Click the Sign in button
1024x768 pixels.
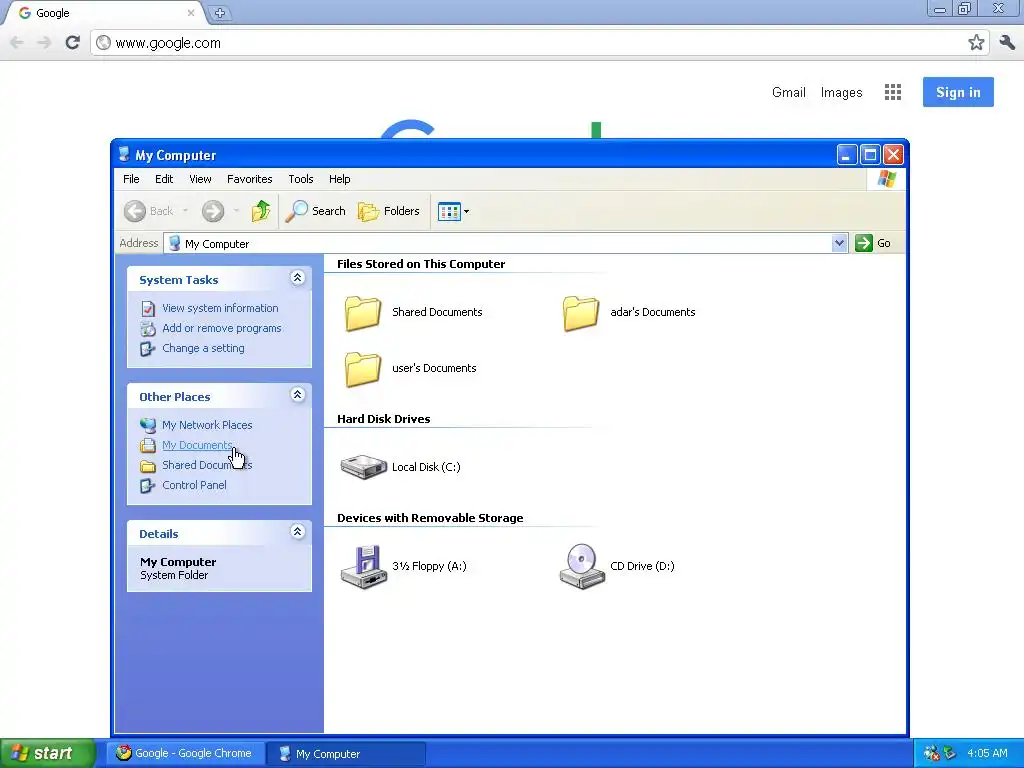(958, 92)
